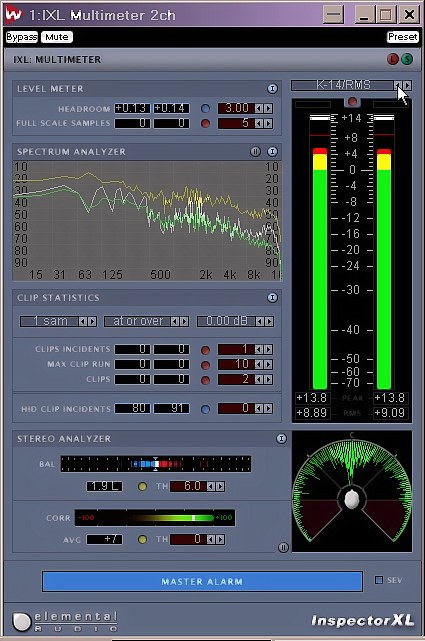The image size is (425, 641).
Task: Decrease the Max Clip Run threshold 10
Action: 259,364
